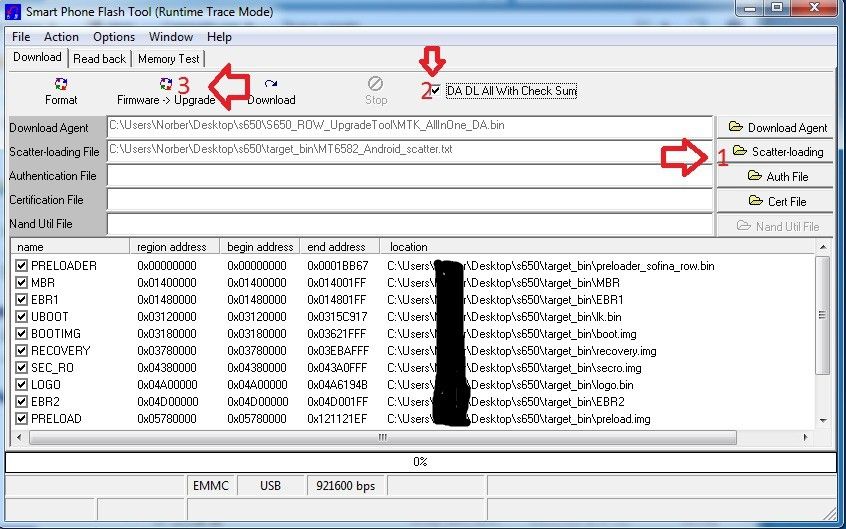Uncheck the LOGO partition checkbox
The height and width of the screenshot is (529, 846).
(22, 384)
